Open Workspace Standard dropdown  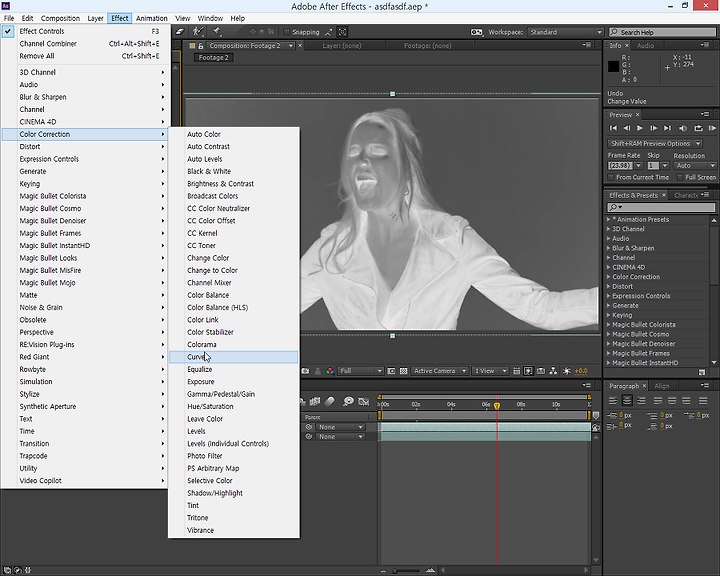pos(565,32)
